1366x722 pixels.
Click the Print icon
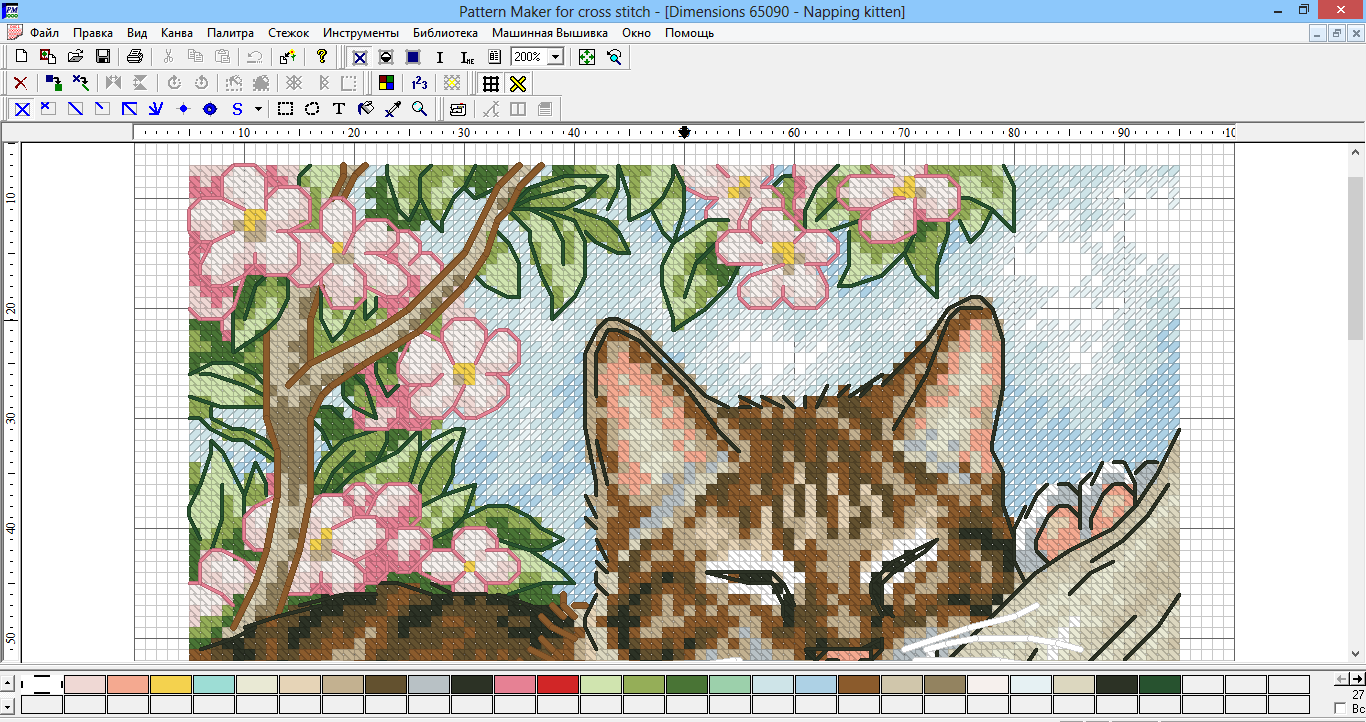coord(135,57)
